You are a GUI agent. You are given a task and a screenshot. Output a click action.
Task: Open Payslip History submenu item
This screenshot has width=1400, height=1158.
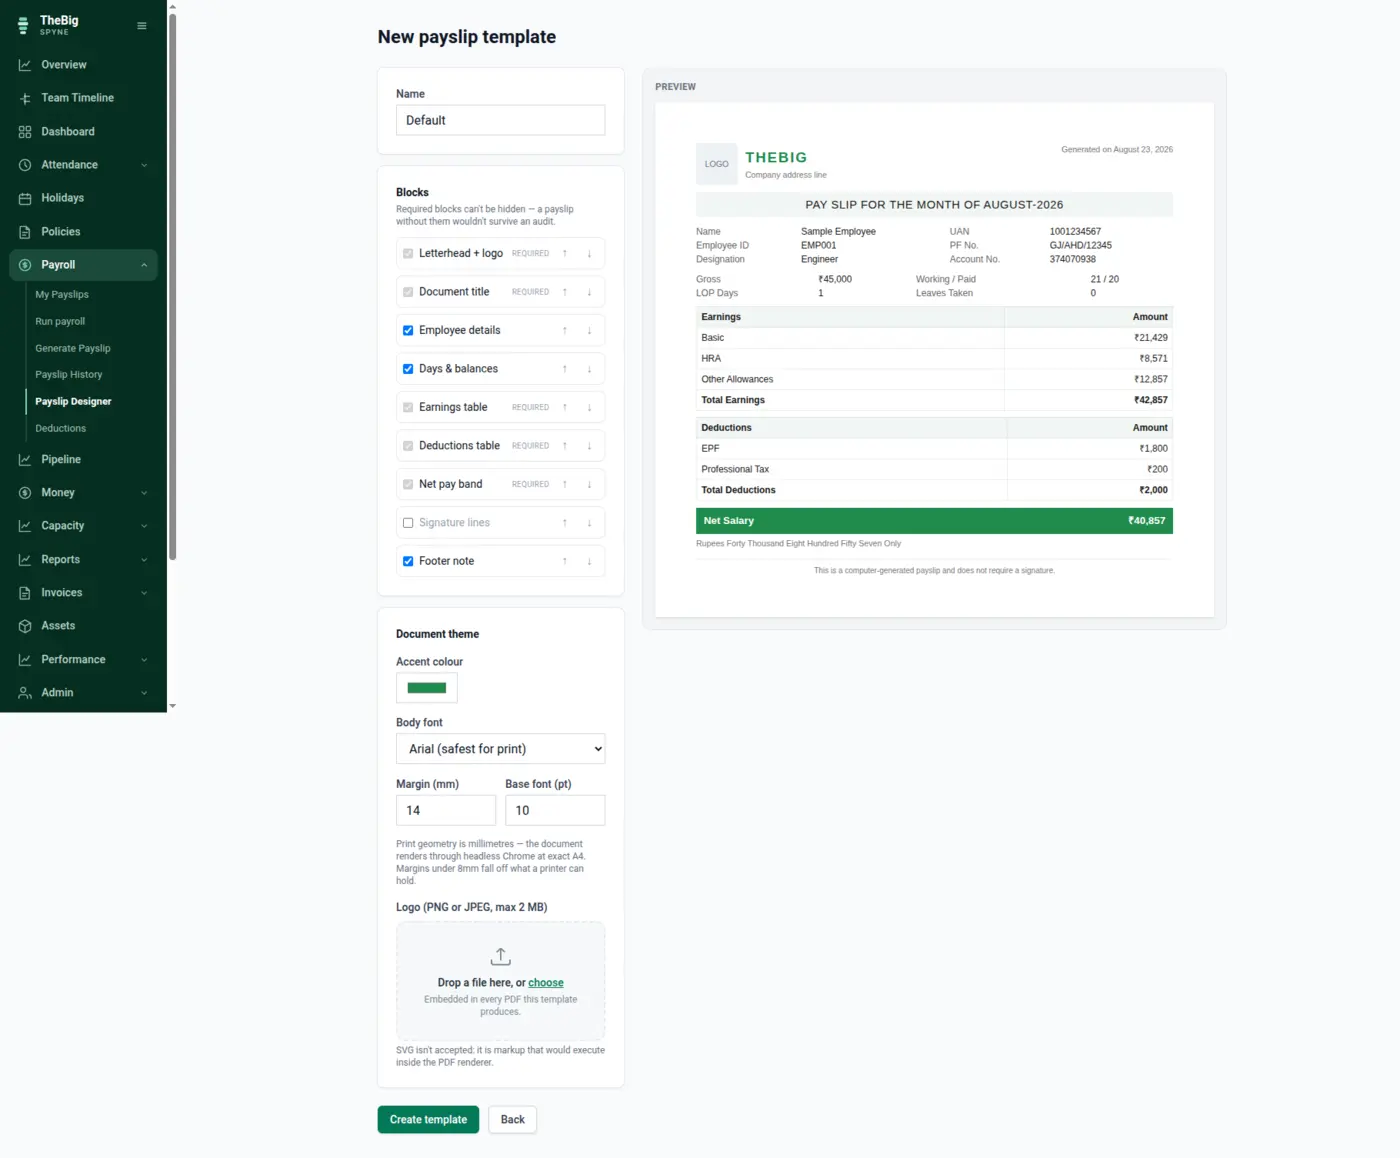point(69,375)
